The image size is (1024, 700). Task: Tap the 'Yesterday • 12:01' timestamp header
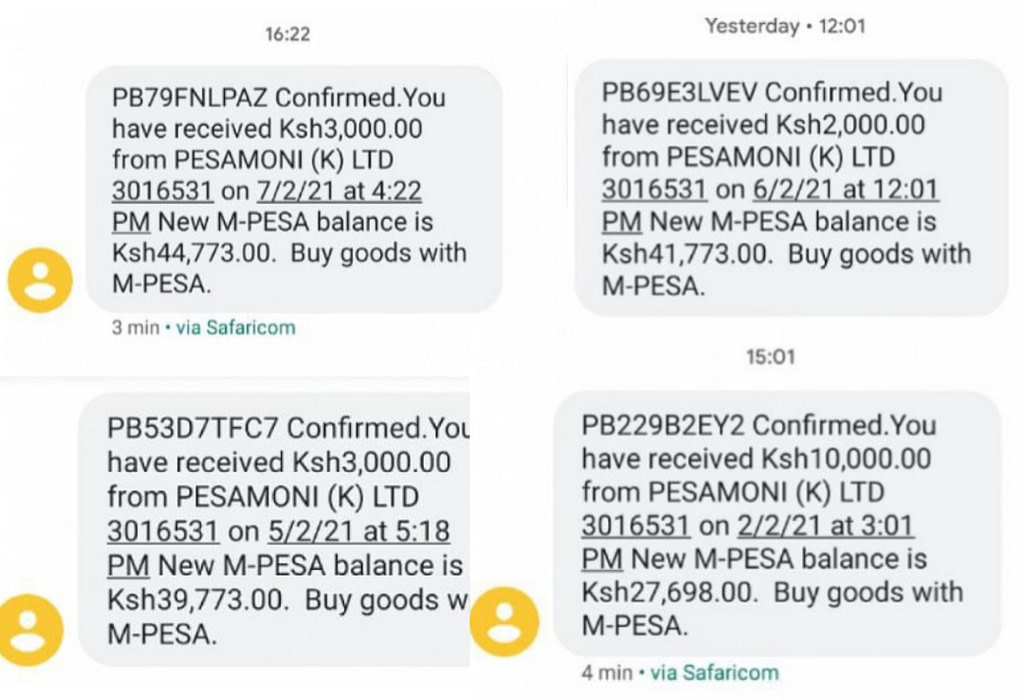[785, 26]
